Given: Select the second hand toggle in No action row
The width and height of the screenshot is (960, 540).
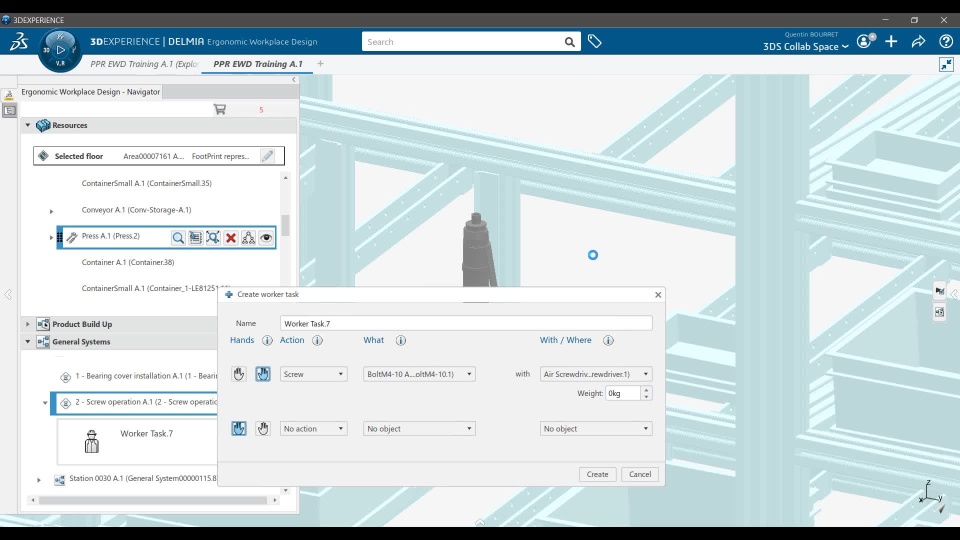Looking at the screenshot, I should point(262,429).
